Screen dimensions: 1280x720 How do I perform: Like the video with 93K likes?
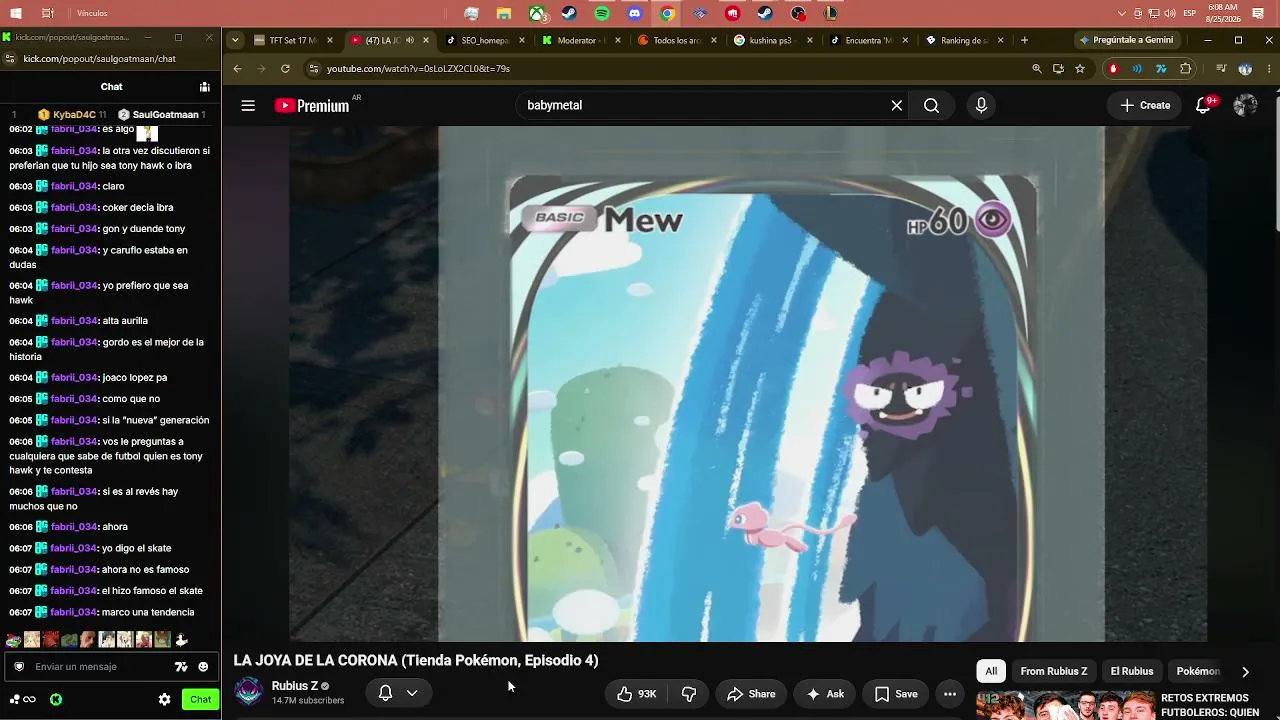pos(636,694)
